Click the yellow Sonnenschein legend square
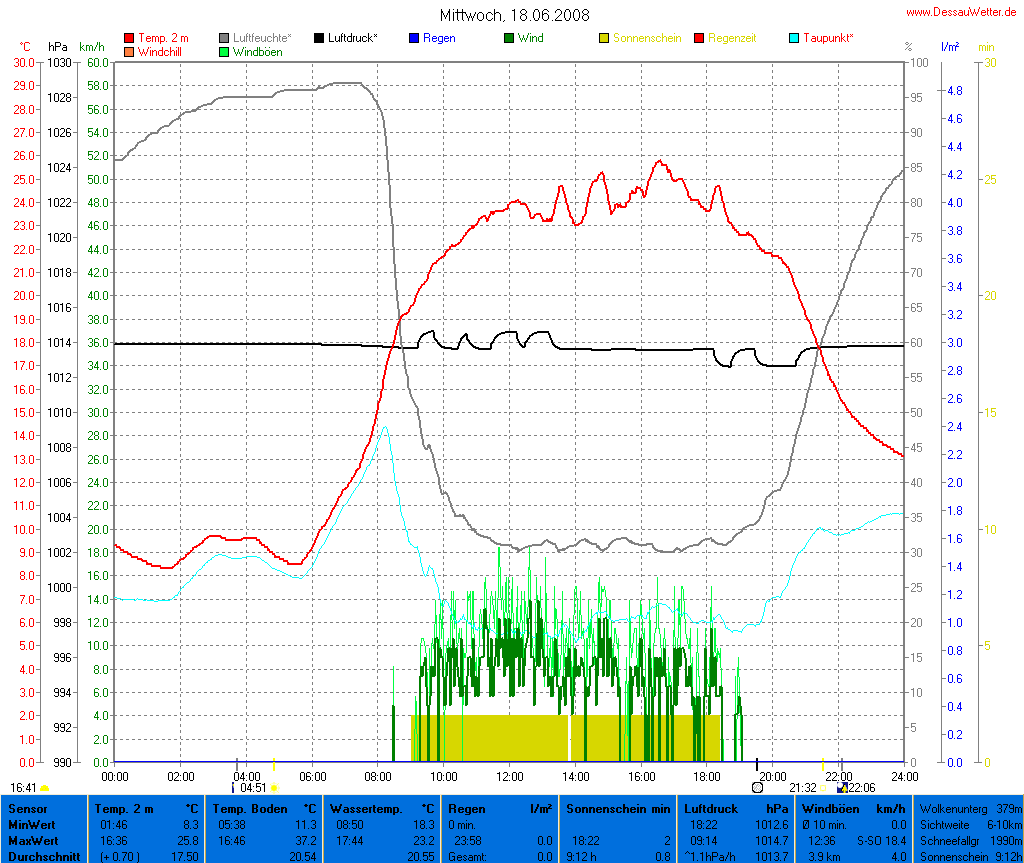Image resolution: width=1024 pixels, height=863 pixels. click(x=604, y=38)
